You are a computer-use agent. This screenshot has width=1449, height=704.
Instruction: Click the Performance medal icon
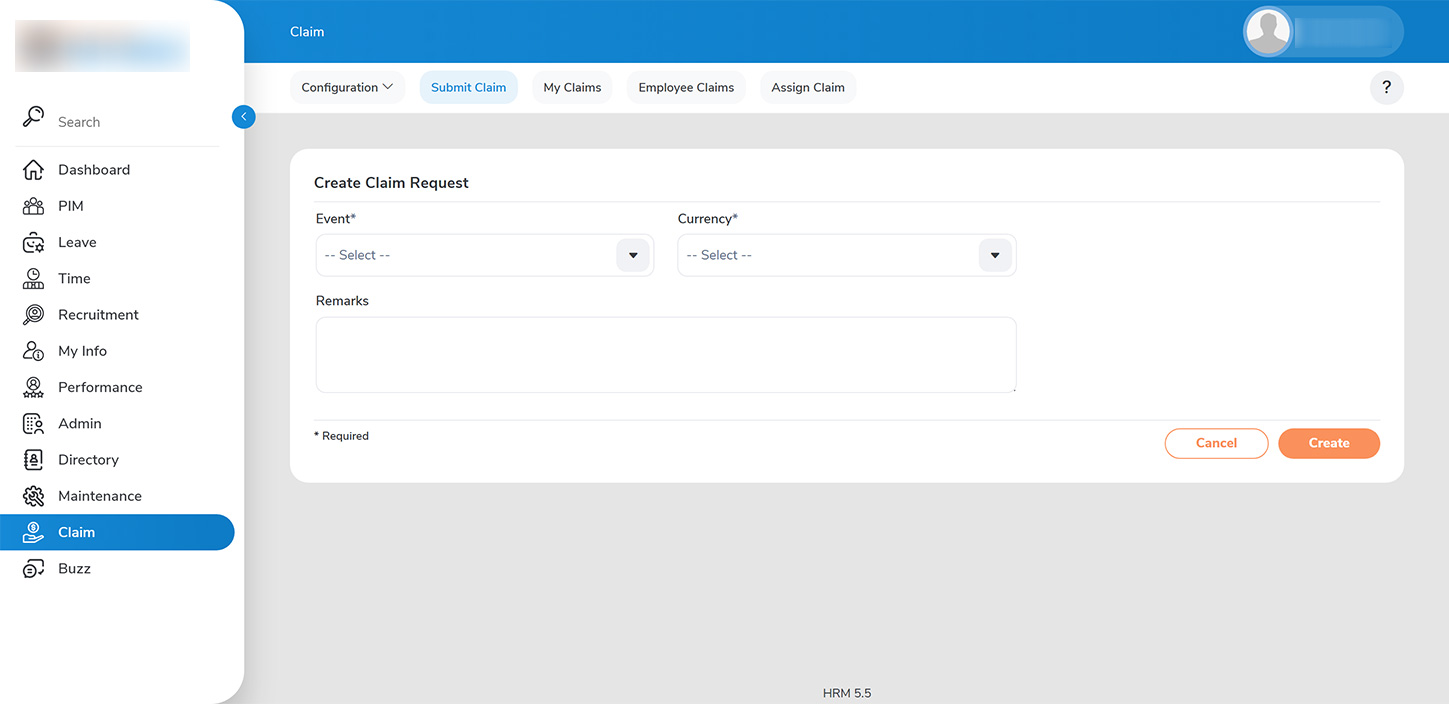33,388
